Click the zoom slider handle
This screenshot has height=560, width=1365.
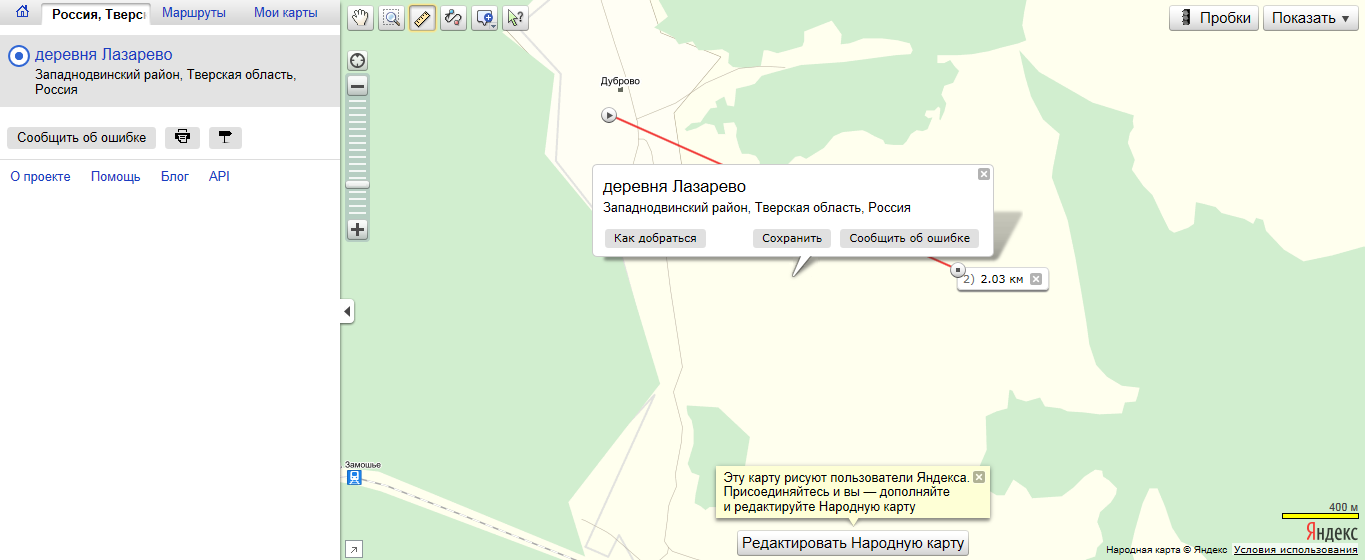point(358,184)
